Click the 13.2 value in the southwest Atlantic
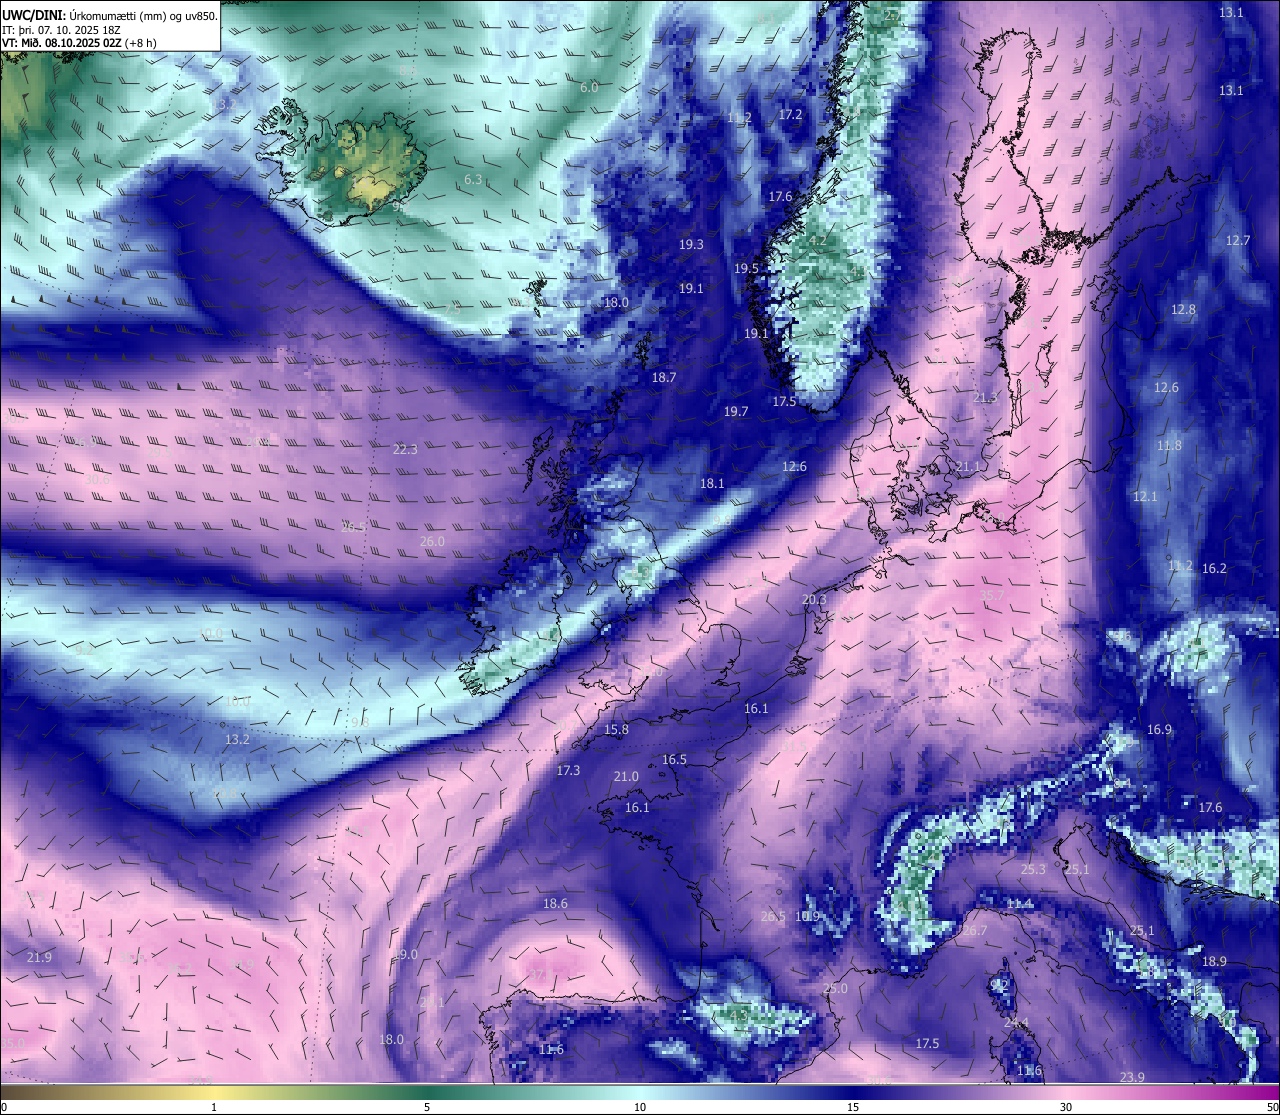 point(237,740)
